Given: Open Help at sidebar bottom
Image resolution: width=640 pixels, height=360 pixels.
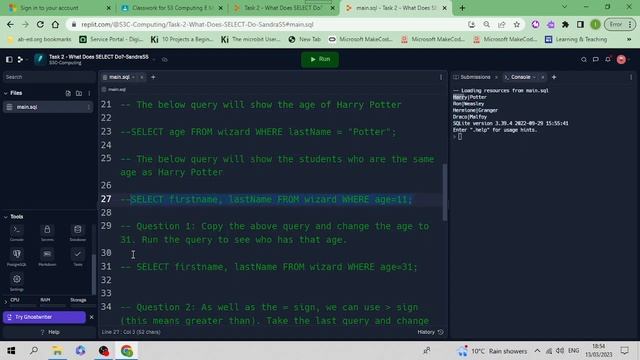Looking at the screenshot, I should tap(50, 332).
